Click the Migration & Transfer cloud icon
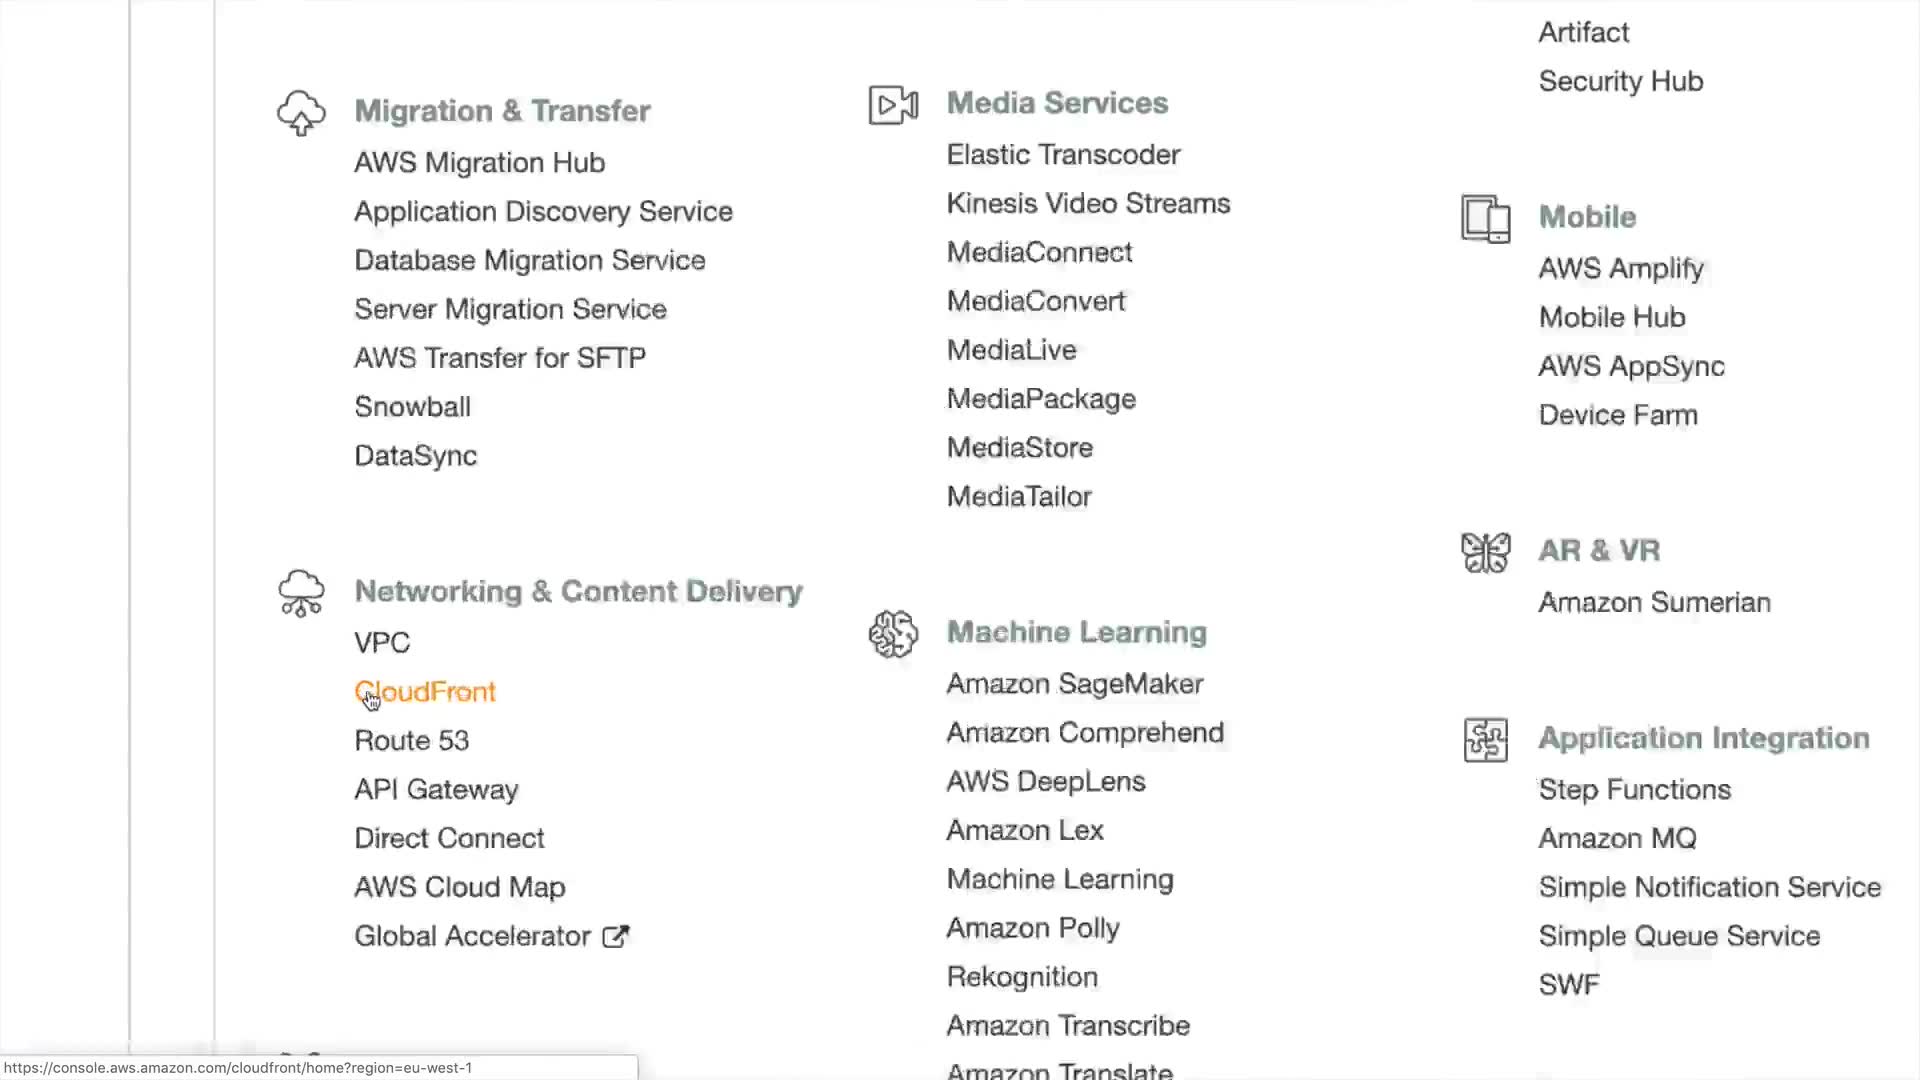1920x1080 pixels. [301, 112]
